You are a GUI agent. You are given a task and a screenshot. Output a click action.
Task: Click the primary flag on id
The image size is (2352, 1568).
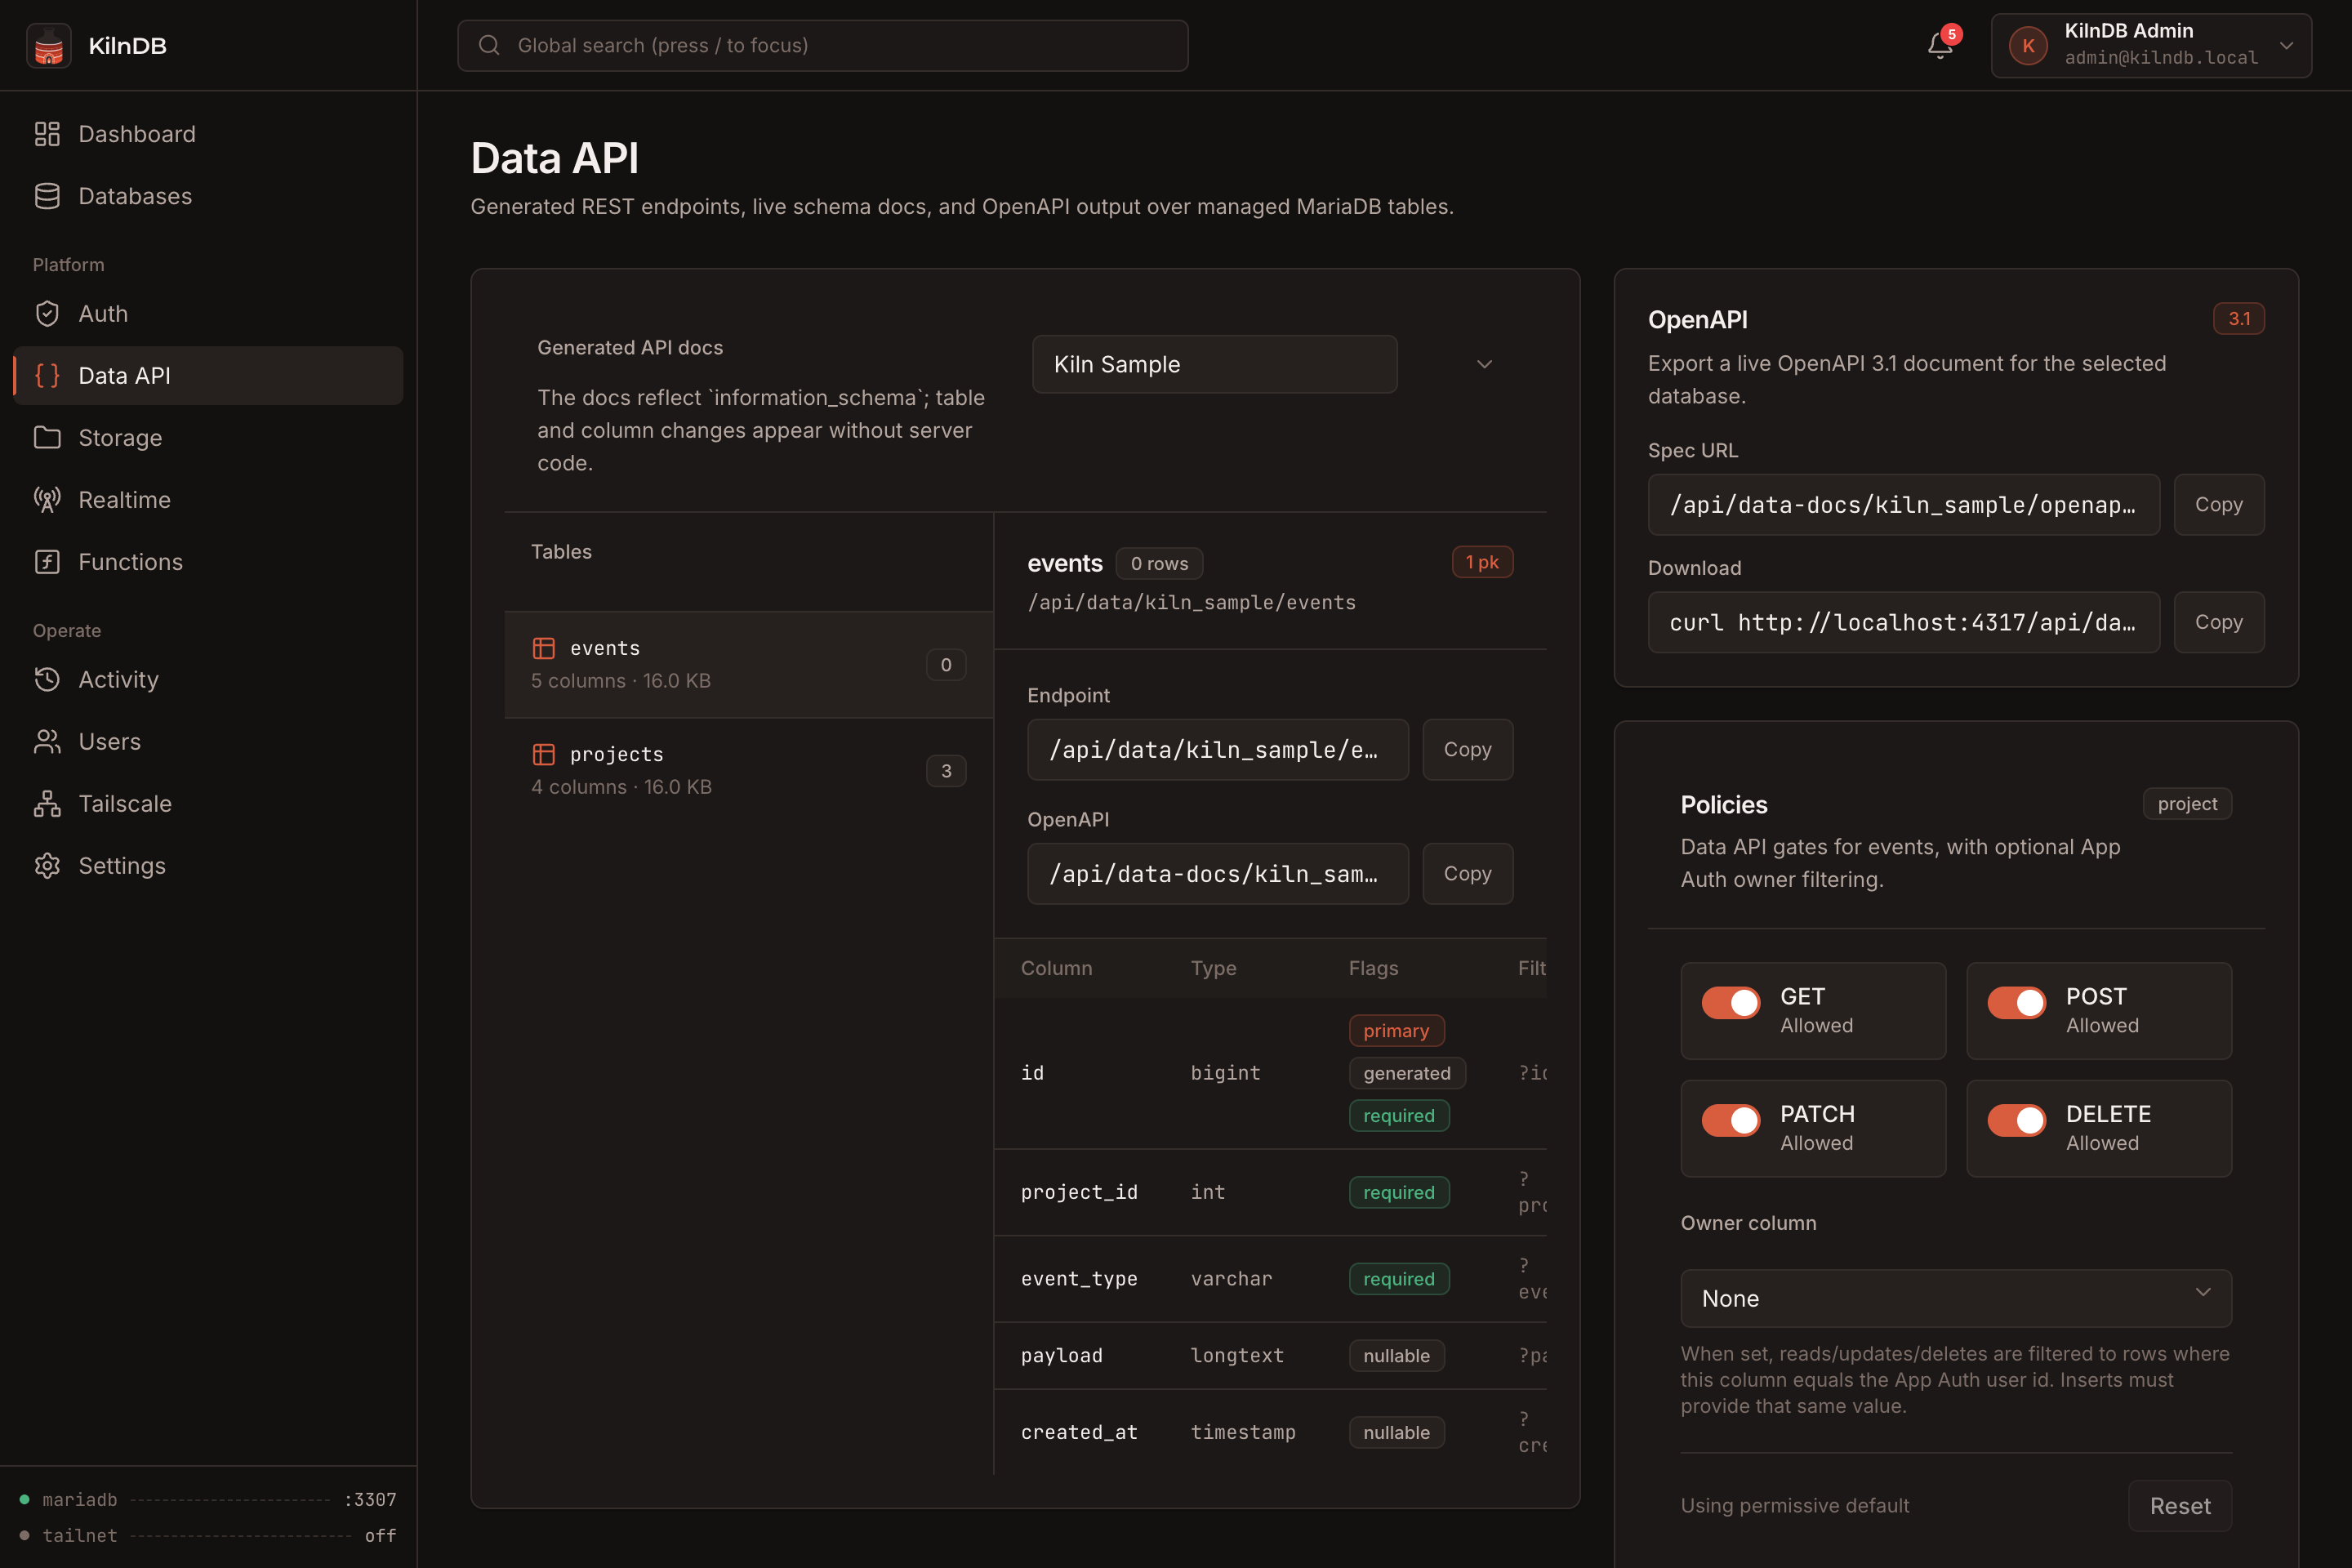(x=1396, y=1031)
